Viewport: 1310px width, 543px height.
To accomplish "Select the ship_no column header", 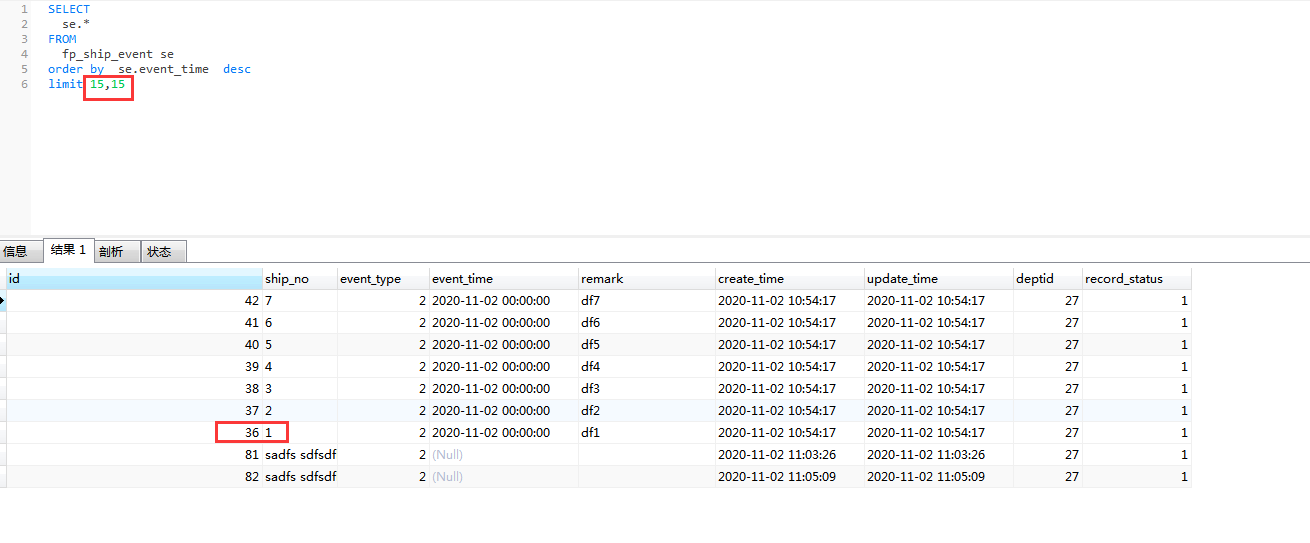I will tap(299, 279).
